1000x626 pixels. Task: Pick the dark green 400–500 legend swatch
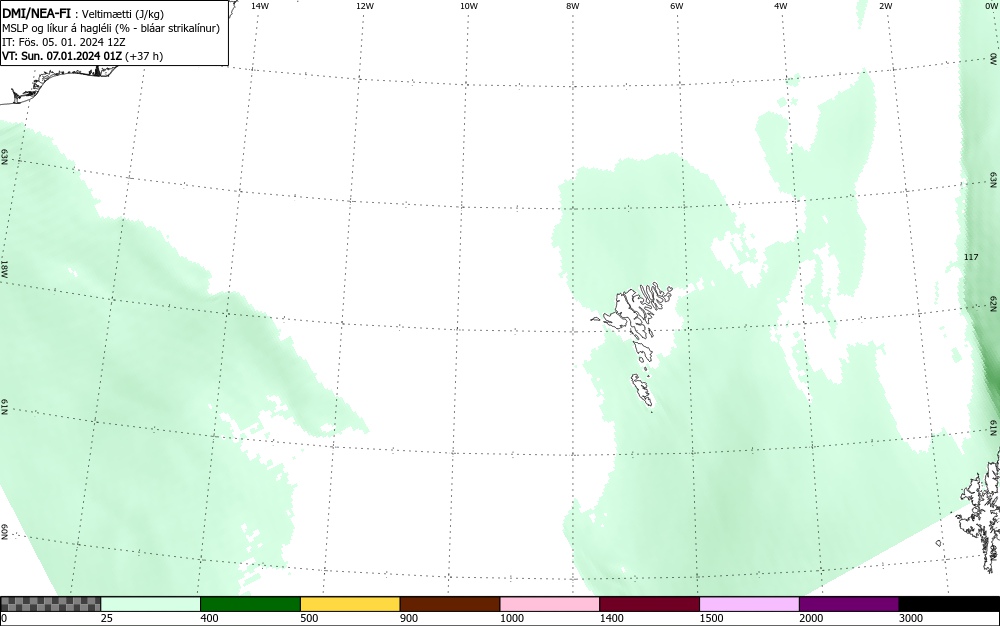pos(250,604)
